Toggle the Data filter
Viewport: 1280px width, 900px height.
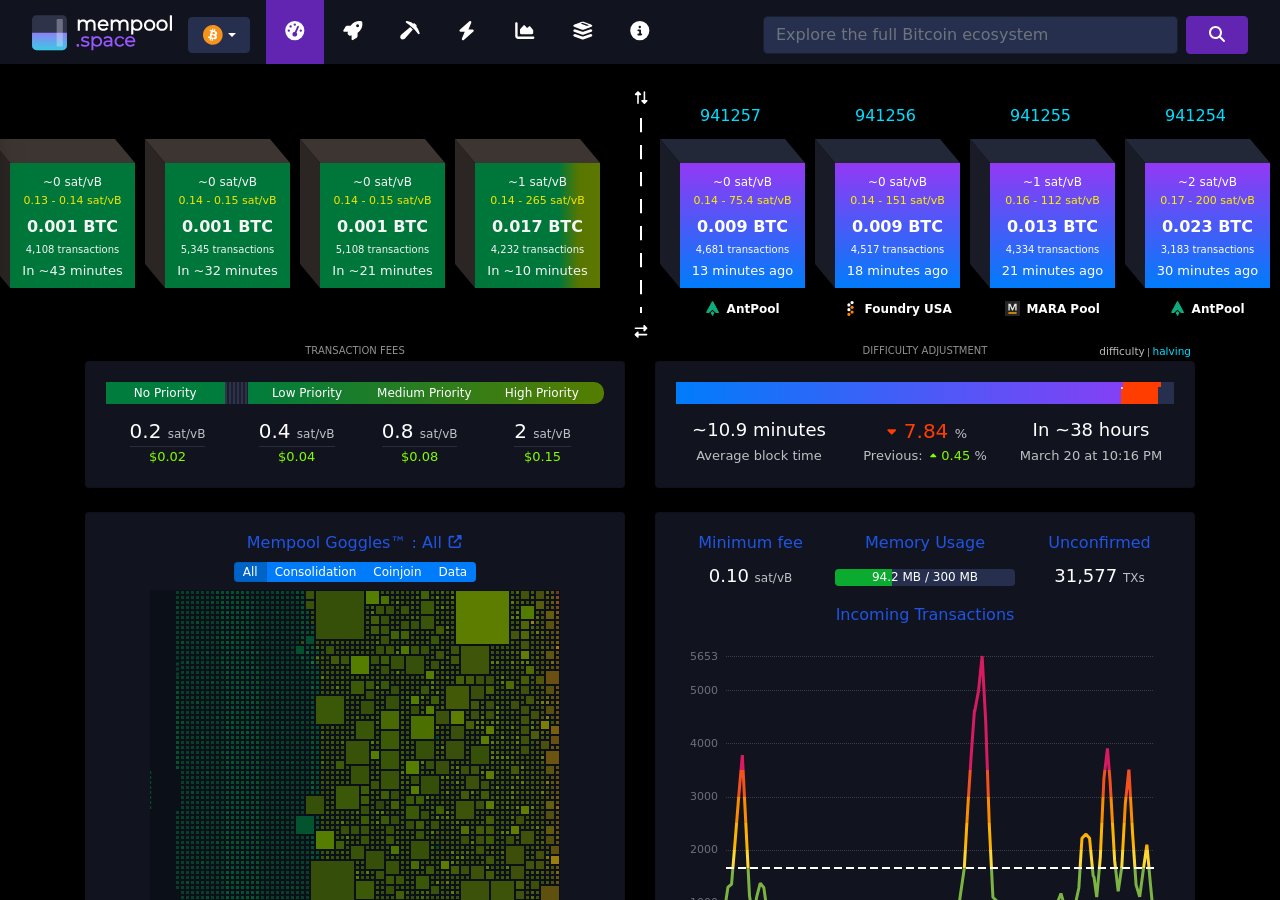click(452, 572)
